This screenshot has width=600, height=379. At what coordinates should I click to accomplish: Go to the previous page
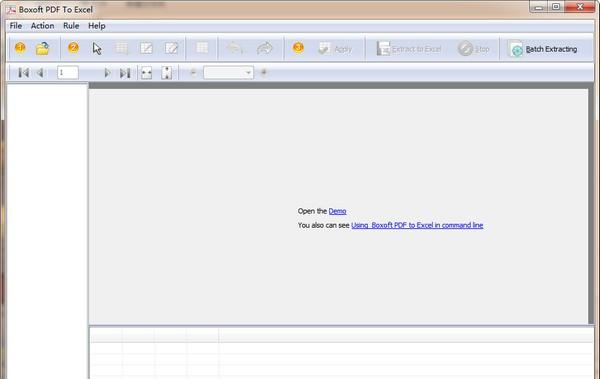coord(40,73)
